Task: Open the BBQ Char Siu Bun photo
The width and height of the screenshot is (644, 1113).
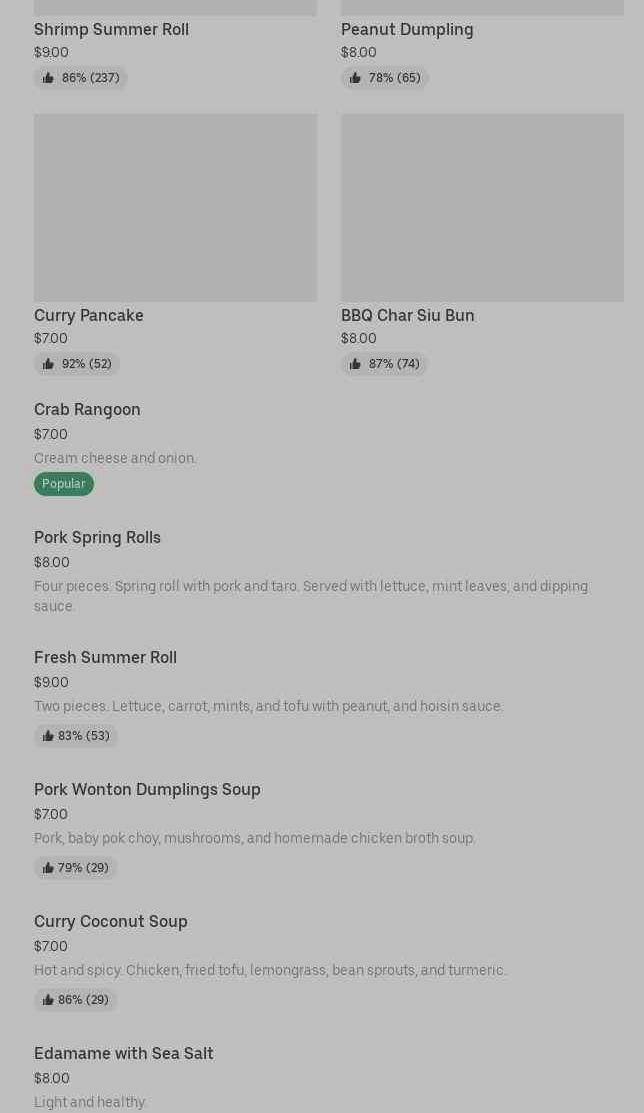Action: 482,207
